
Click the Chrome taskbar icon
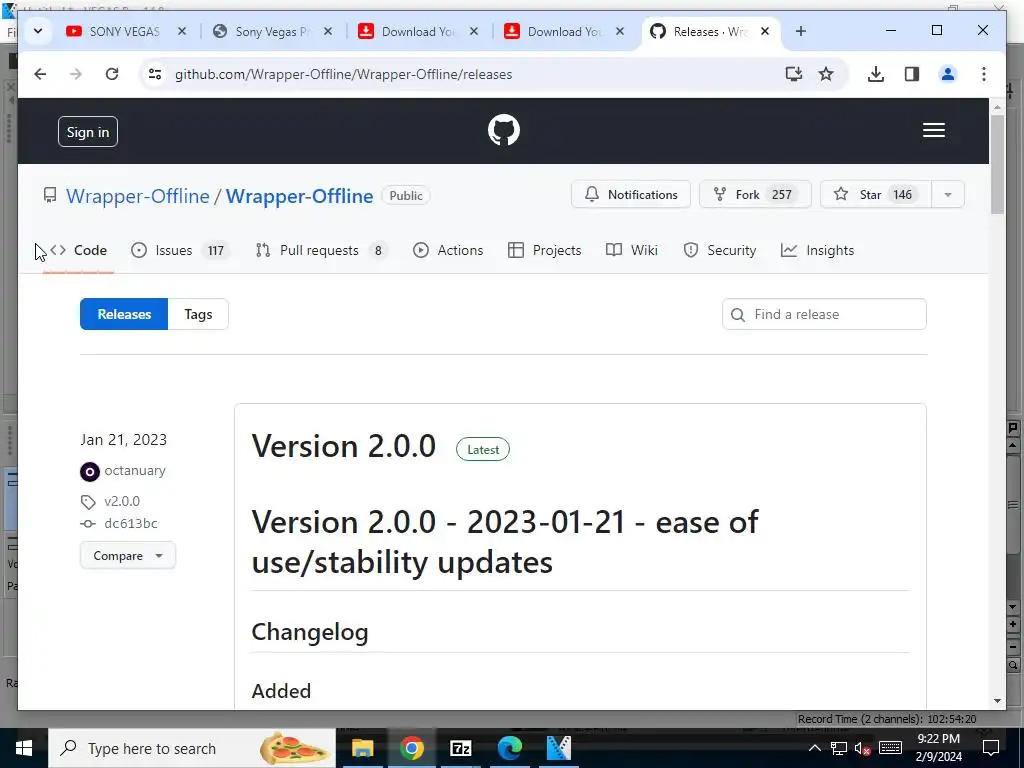pos(411,748)
